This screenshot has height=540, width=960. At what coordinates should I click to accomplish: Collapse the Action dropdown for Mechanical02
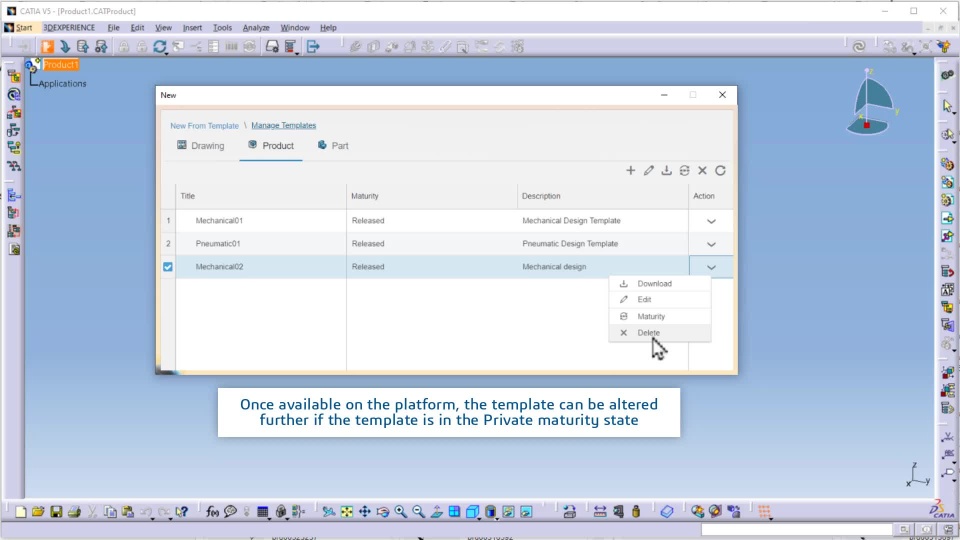click(711, 267)
